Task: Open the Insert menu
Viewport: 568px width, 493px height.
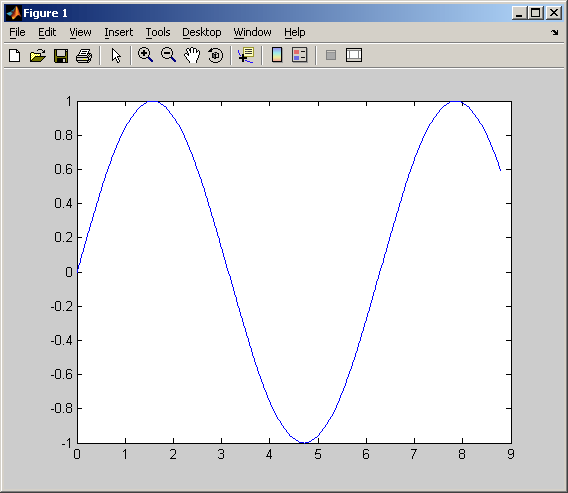Action: (x=118, y=32)
